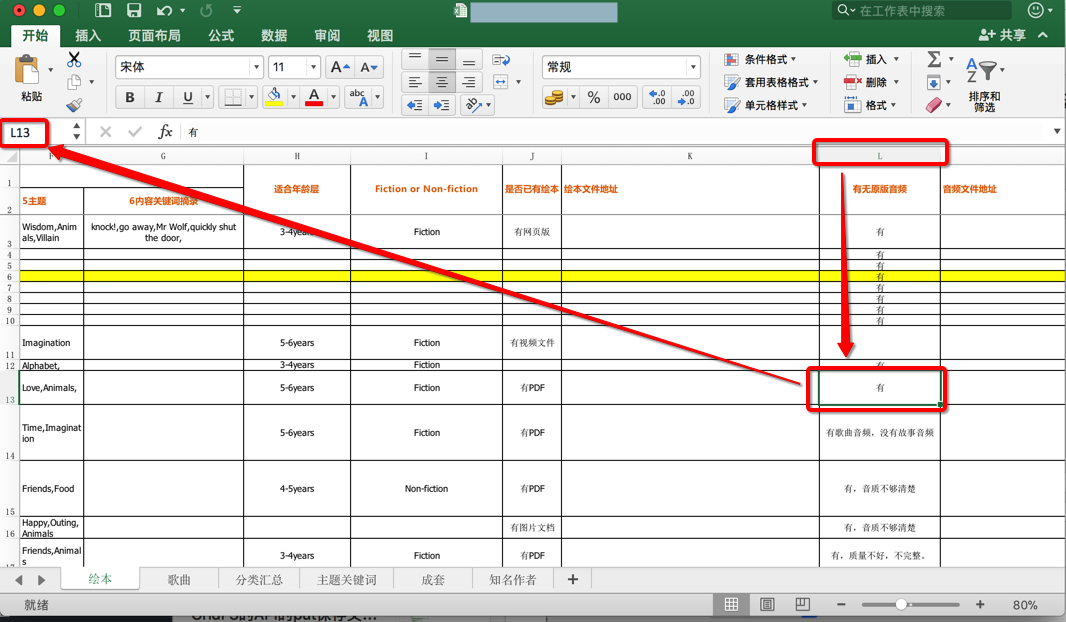Expand the number format 常规 dropdown

coord(693,67)
